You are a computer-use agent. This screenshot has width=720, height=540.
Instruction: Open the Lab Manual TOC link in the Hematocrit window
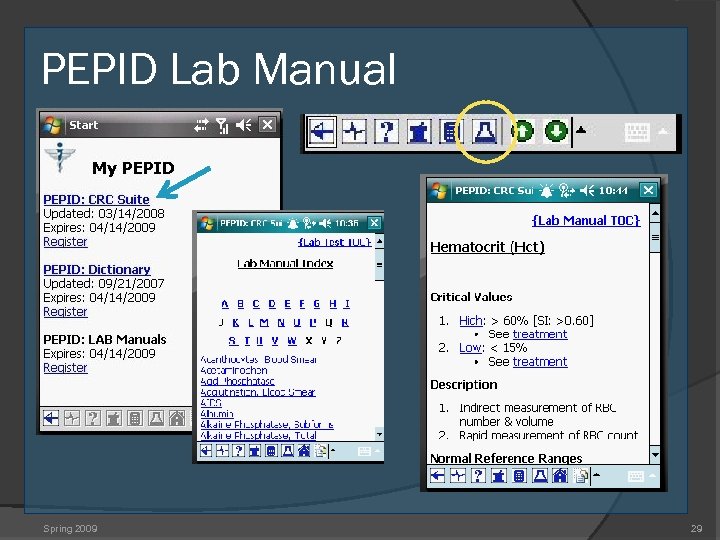586,220
